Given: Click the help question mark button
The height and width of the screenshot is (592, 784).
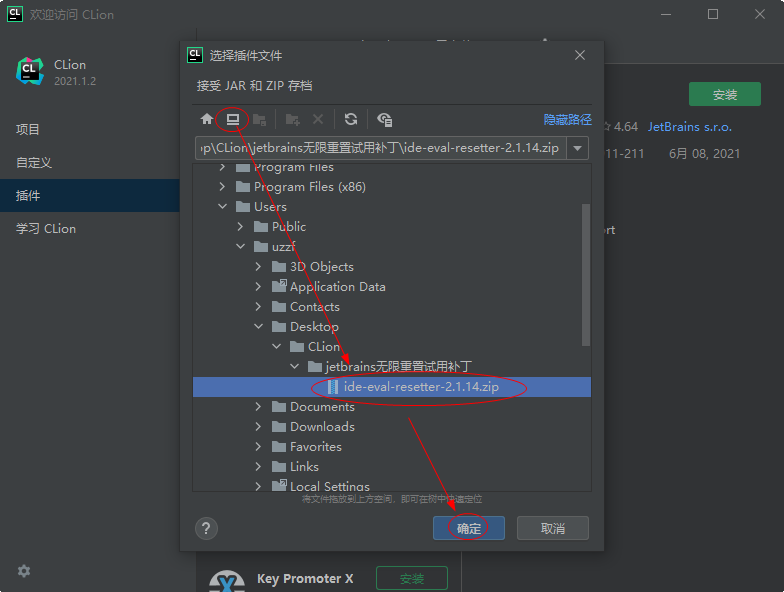Looking at the screenshot, I should [206, 528].
